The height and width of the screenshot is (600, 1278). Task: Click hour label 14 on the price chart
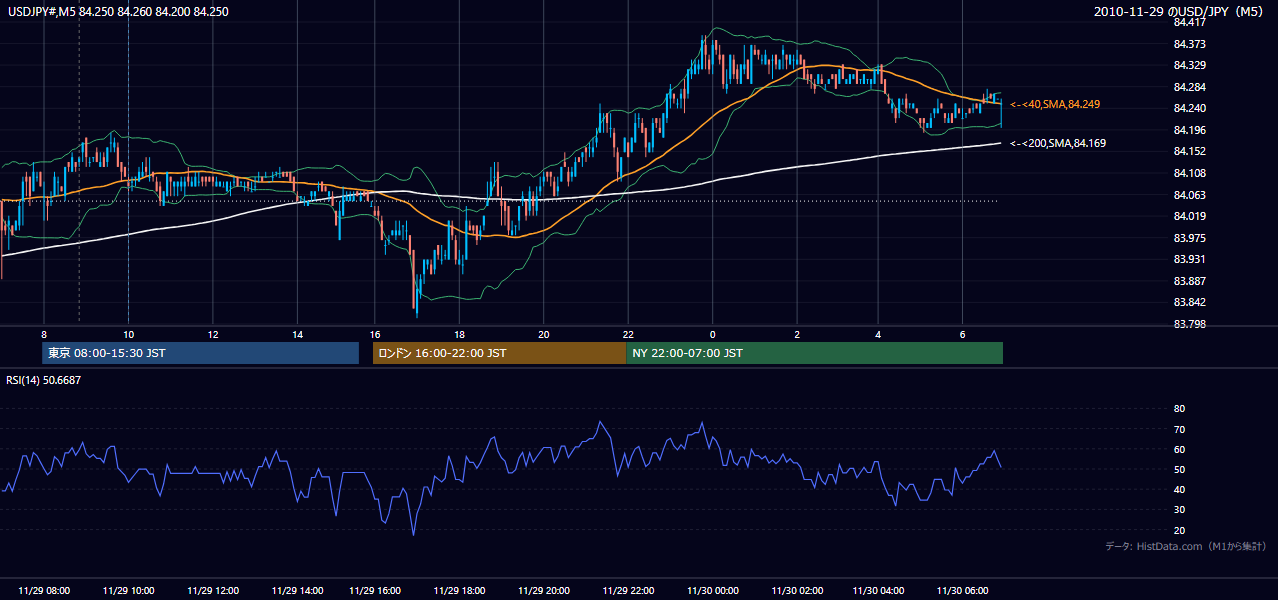(x=298, y=334)
